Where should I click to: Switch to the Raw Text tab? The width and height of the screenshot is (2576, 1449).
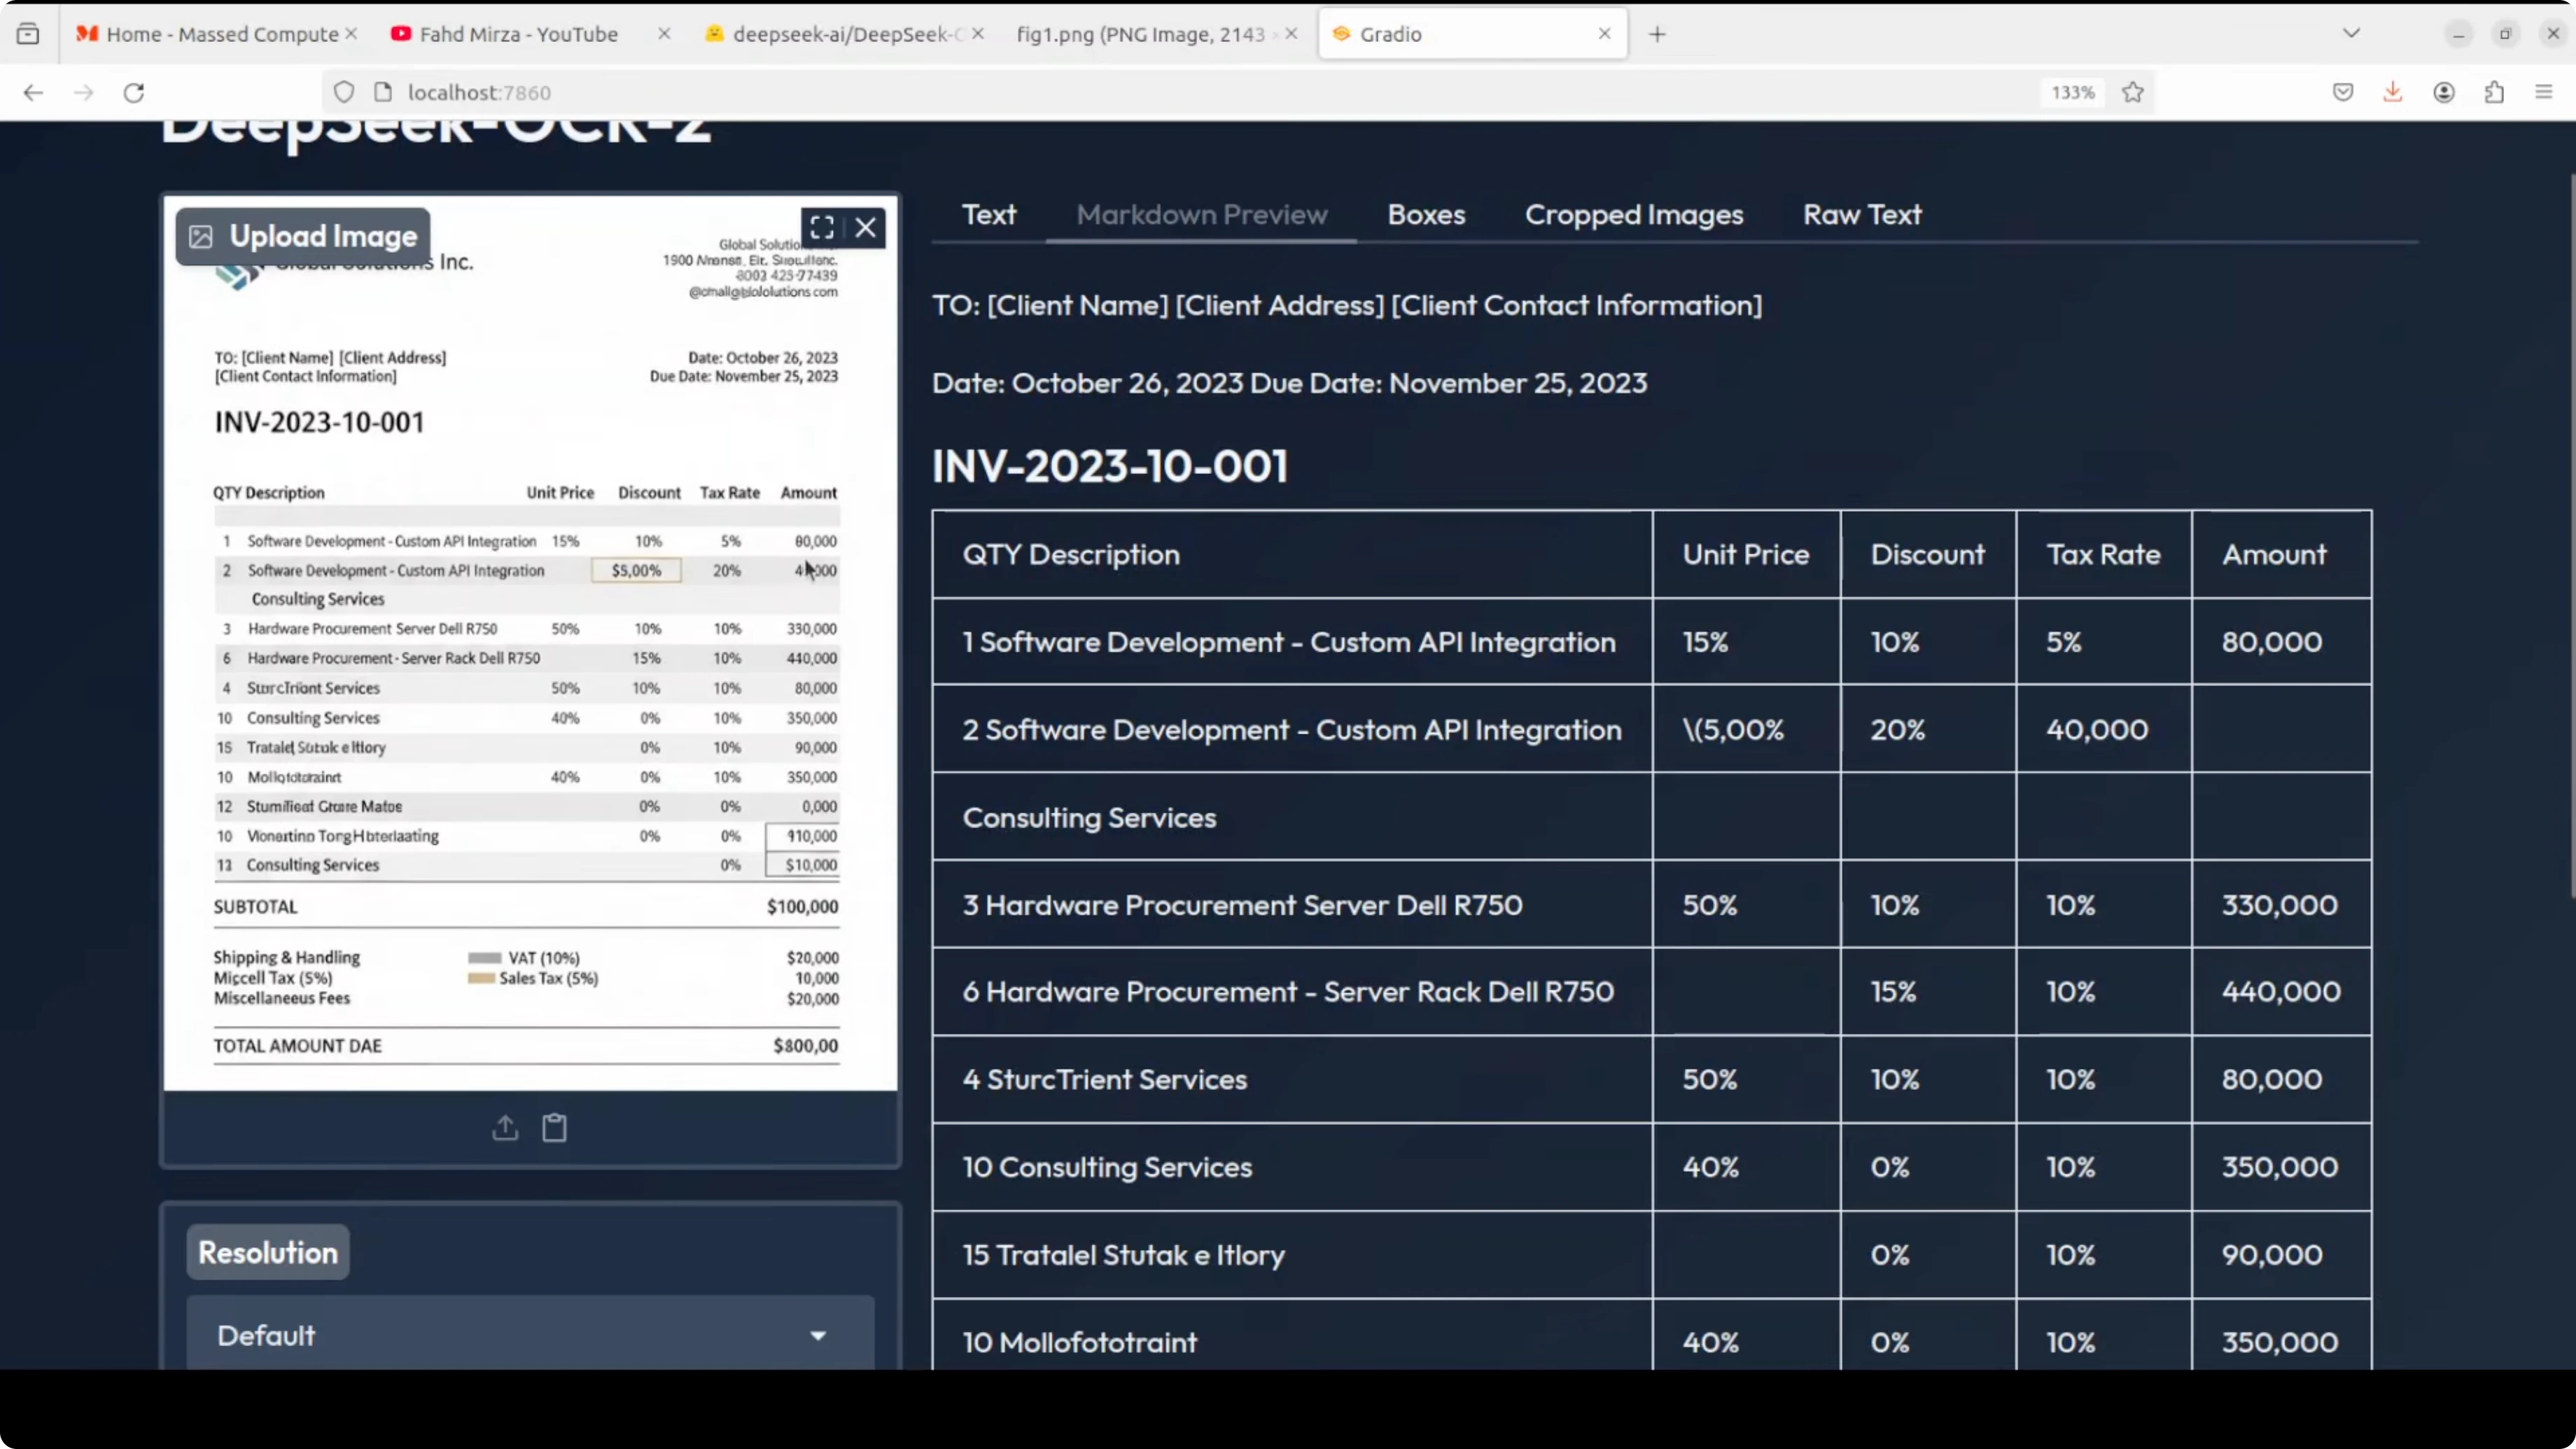tap(1862, 215)
